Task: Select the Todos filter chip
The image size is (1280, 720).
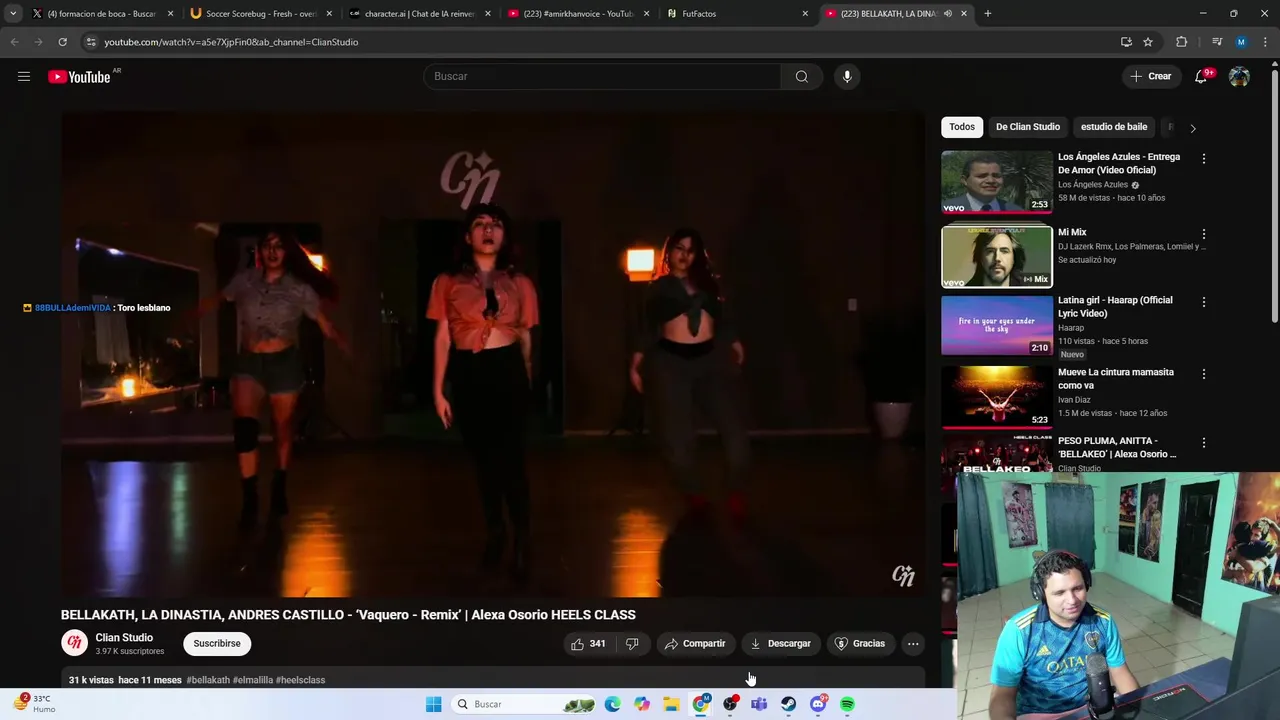Action: [962, 127]
